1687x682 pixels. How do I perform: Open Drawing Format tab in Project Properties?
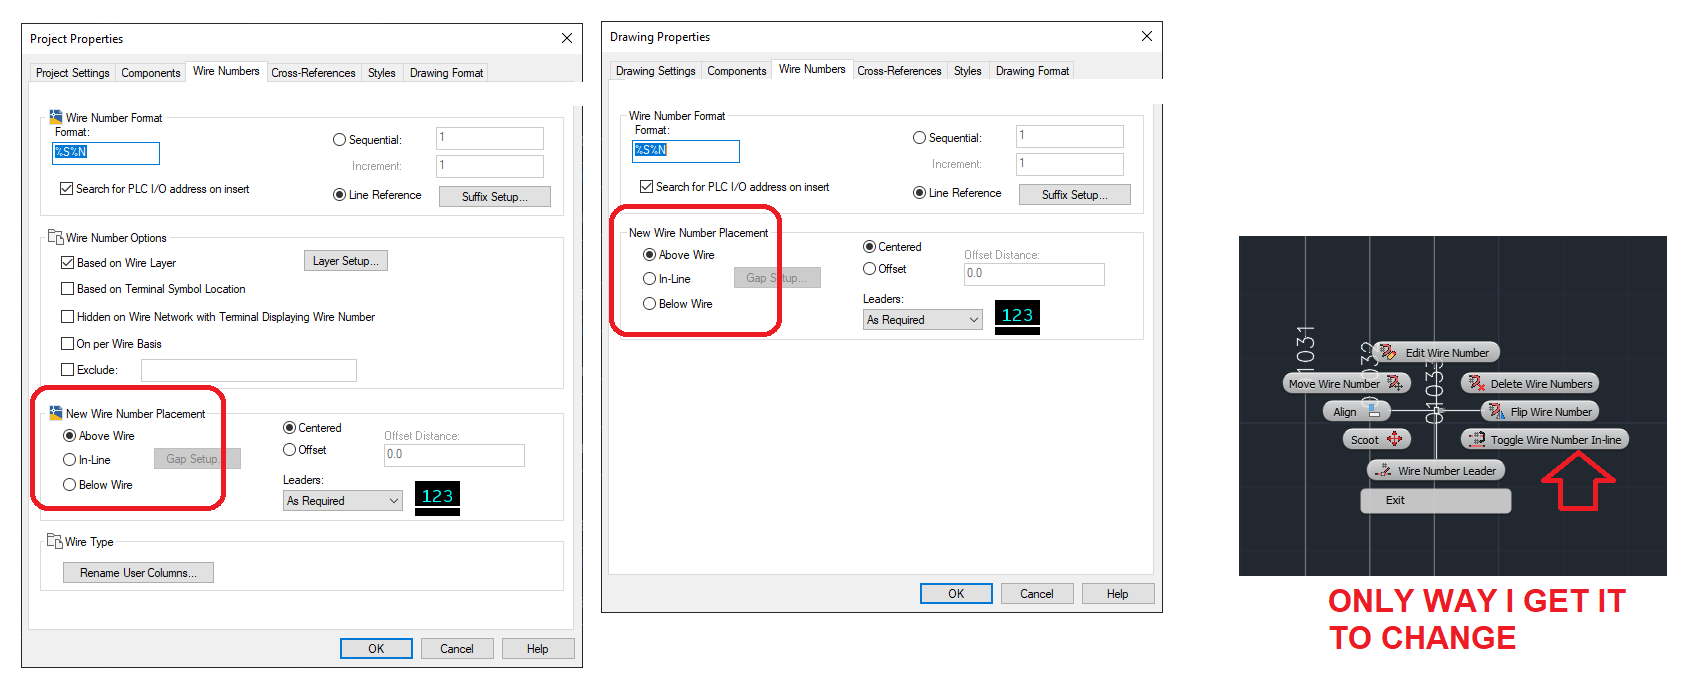pyautogui.click(x=446, y=73)
